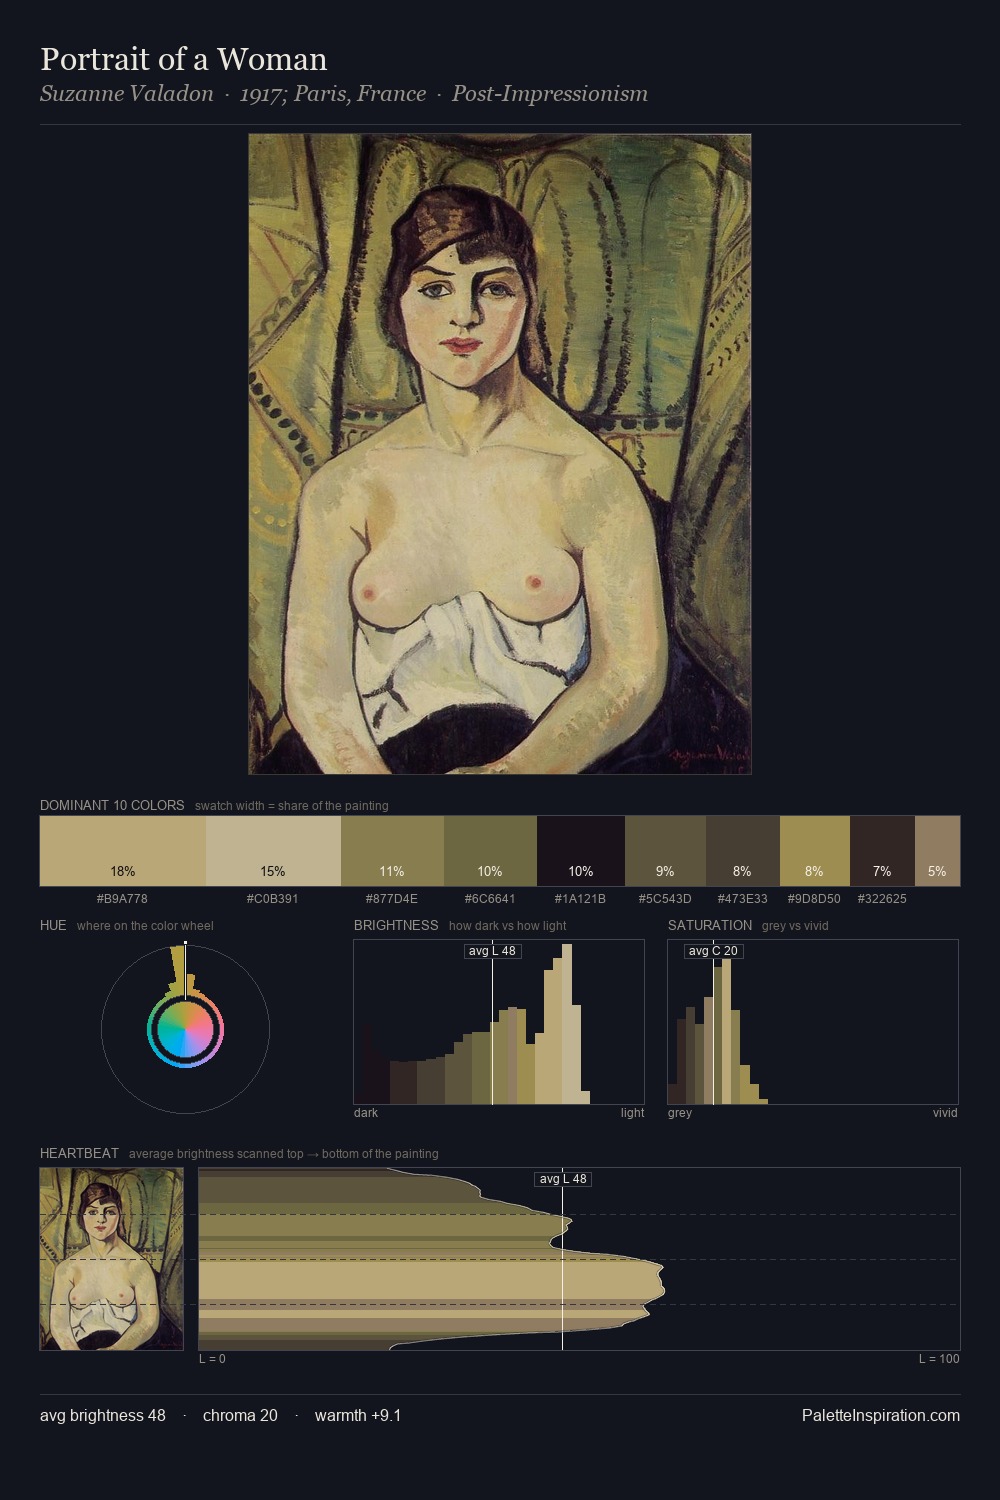
Task: Click the vivid axis label under Saturation
Action: [x=945, y=1113]
